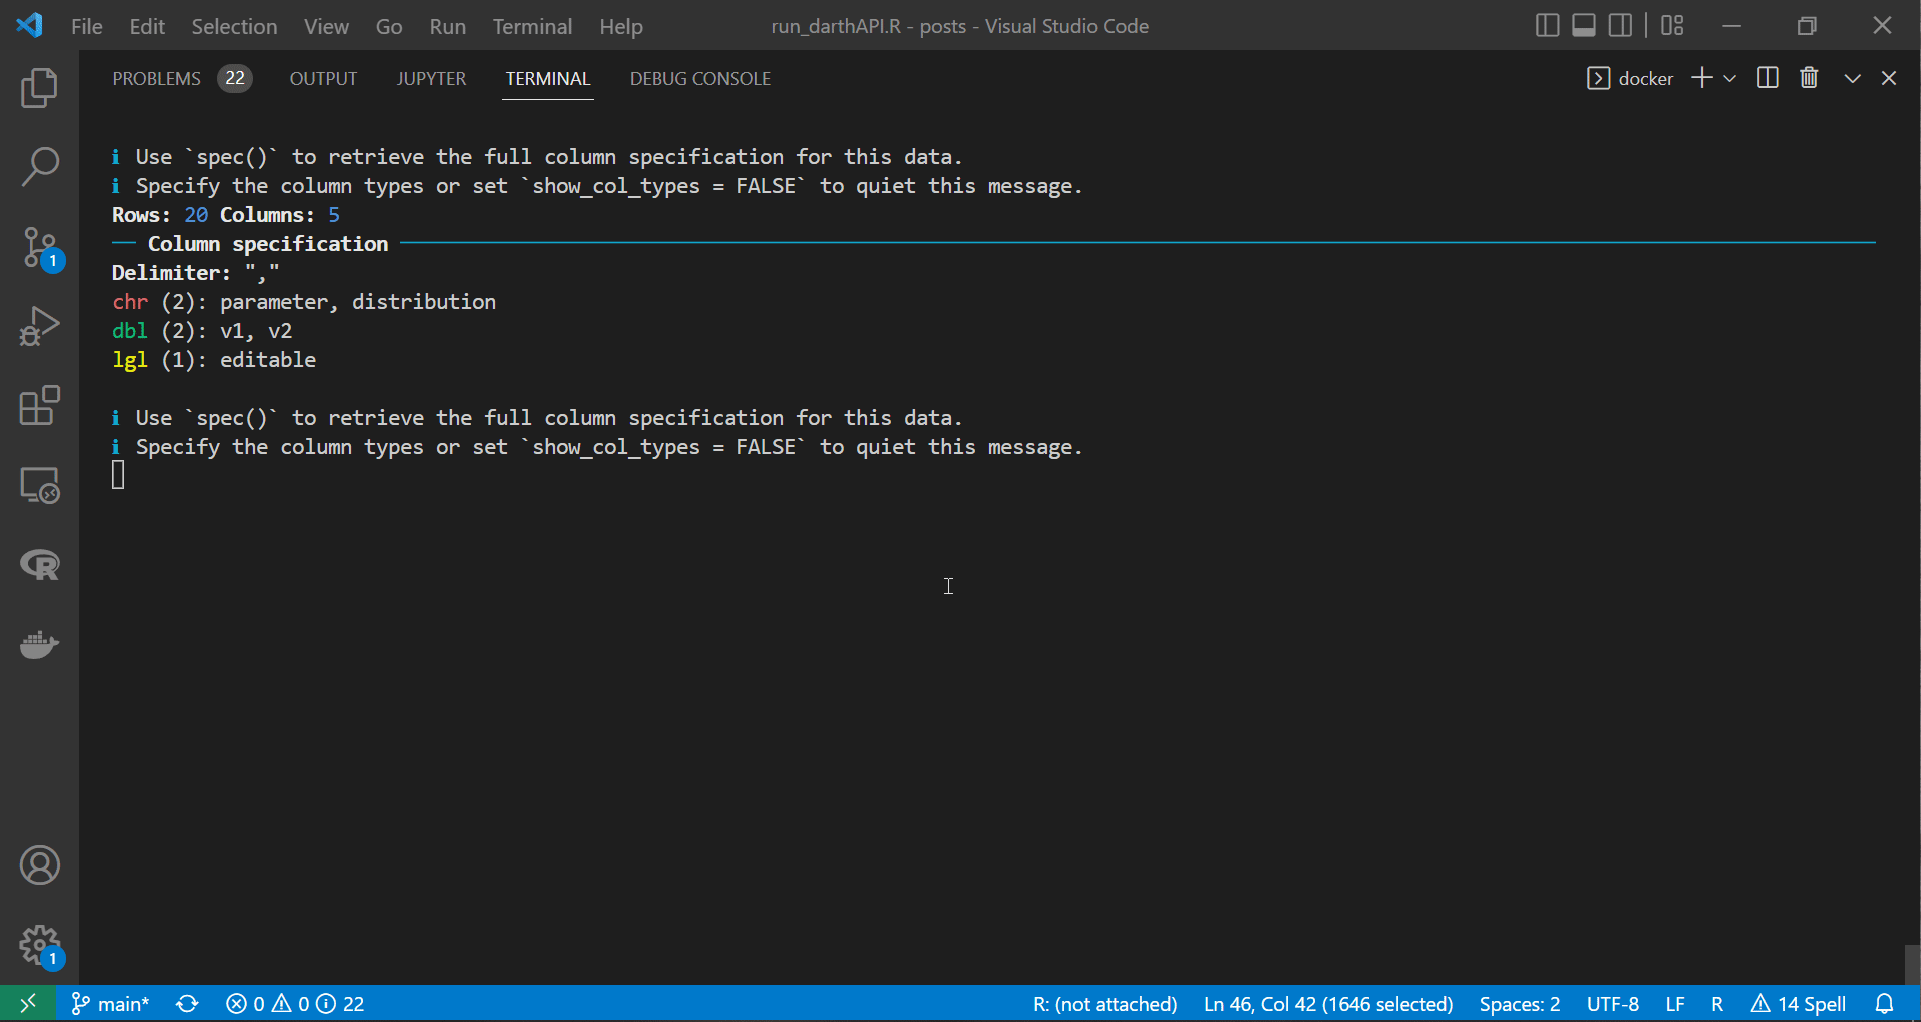
Task: Open the Remote Explorer view
Action: [39, 486]
